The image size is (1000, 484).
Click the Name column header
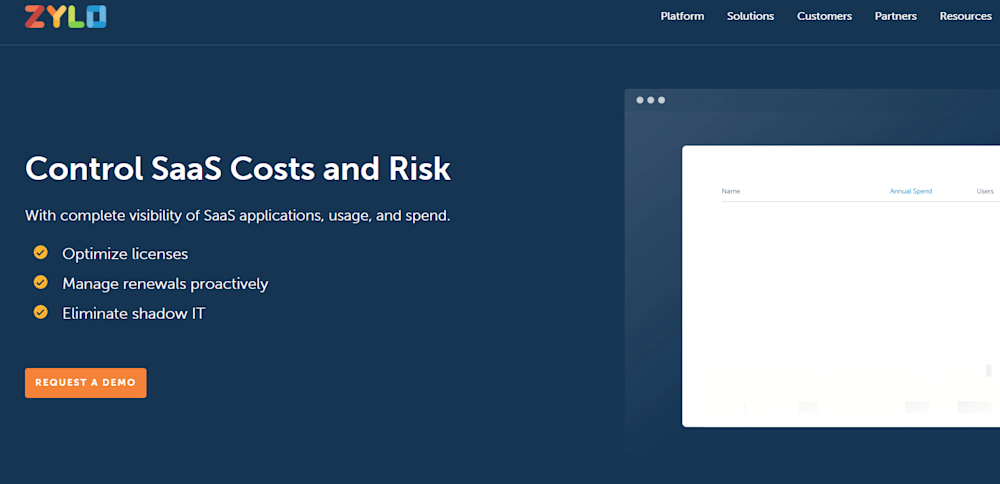coord(730,191)
